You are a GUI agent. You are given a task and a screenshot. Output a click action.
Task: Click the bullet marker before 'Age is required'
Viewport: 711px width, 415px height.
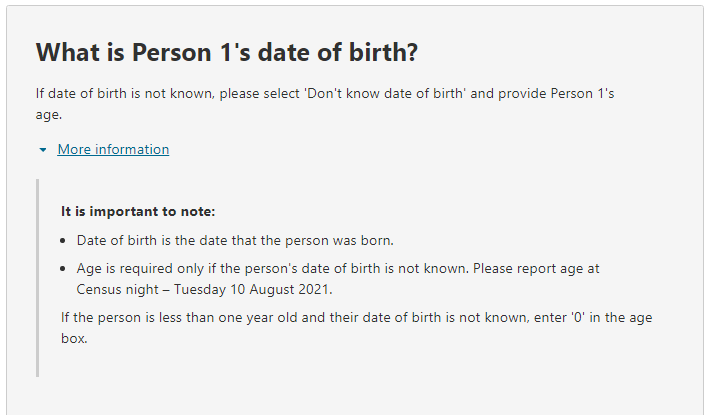(63, 269)
